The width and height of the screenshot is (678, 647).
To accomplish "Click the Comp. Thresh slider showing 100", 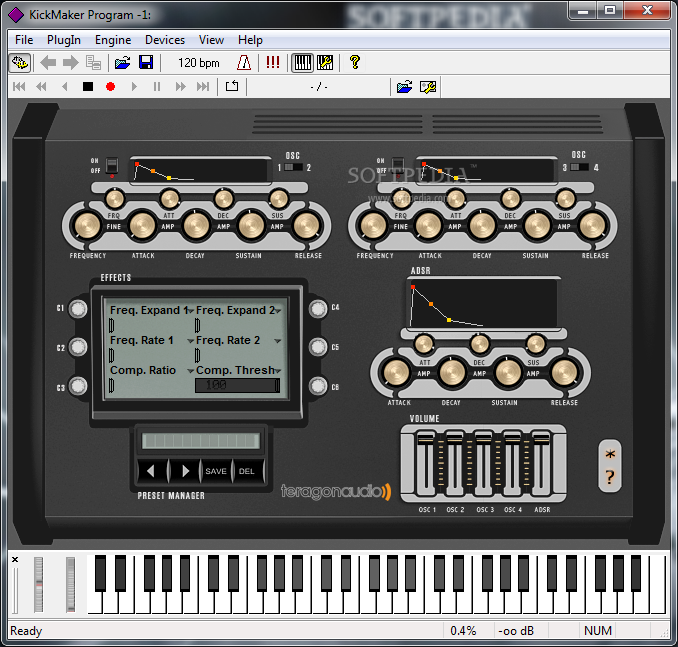I will coord(237,385).
